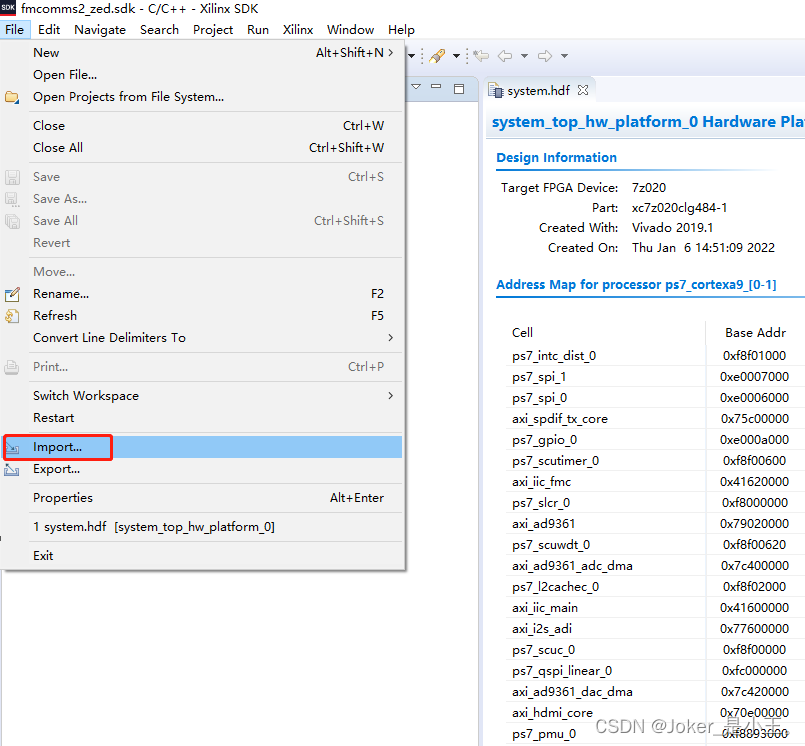Open the Help menu
Image resolution: width=805 pixels, height=746 pixels.
click(x=401, y=30)
